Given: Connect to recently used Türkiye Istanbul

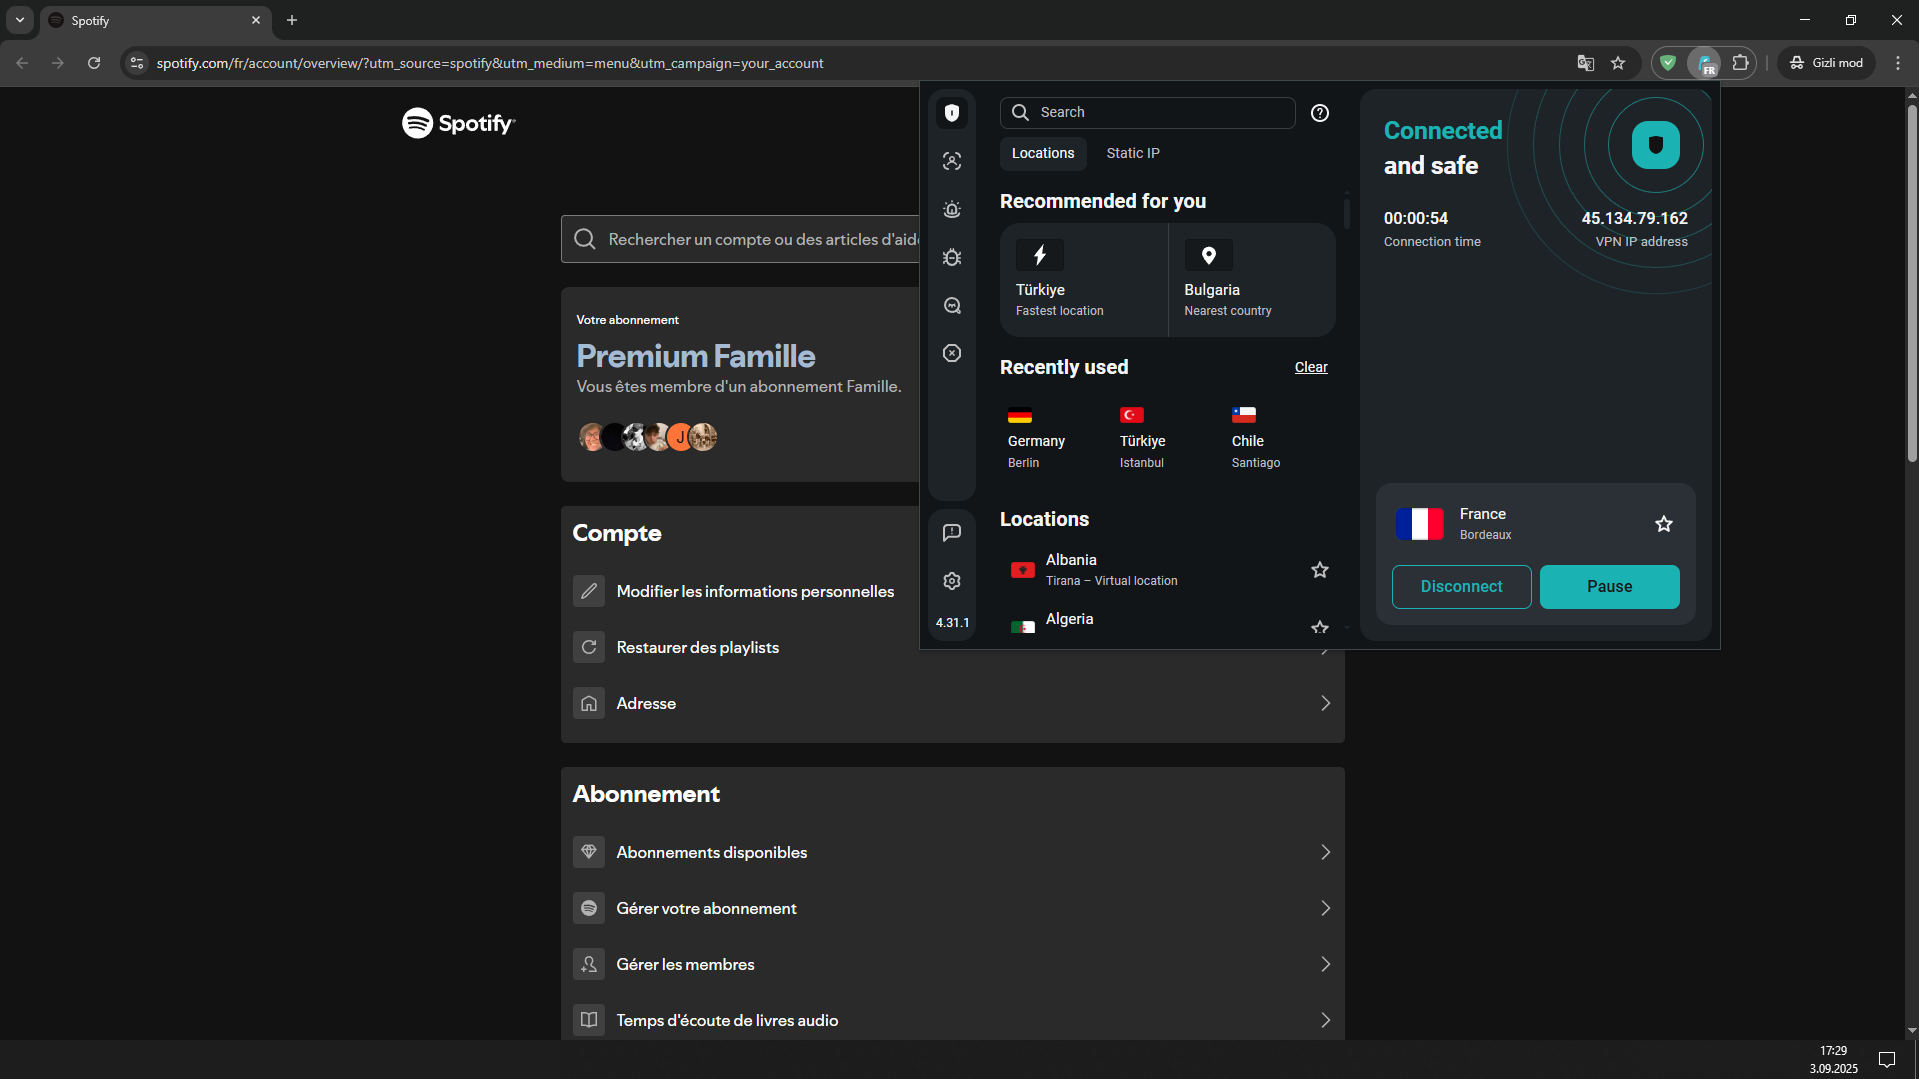Looking at the screenshot, I should click(1143, 437).
